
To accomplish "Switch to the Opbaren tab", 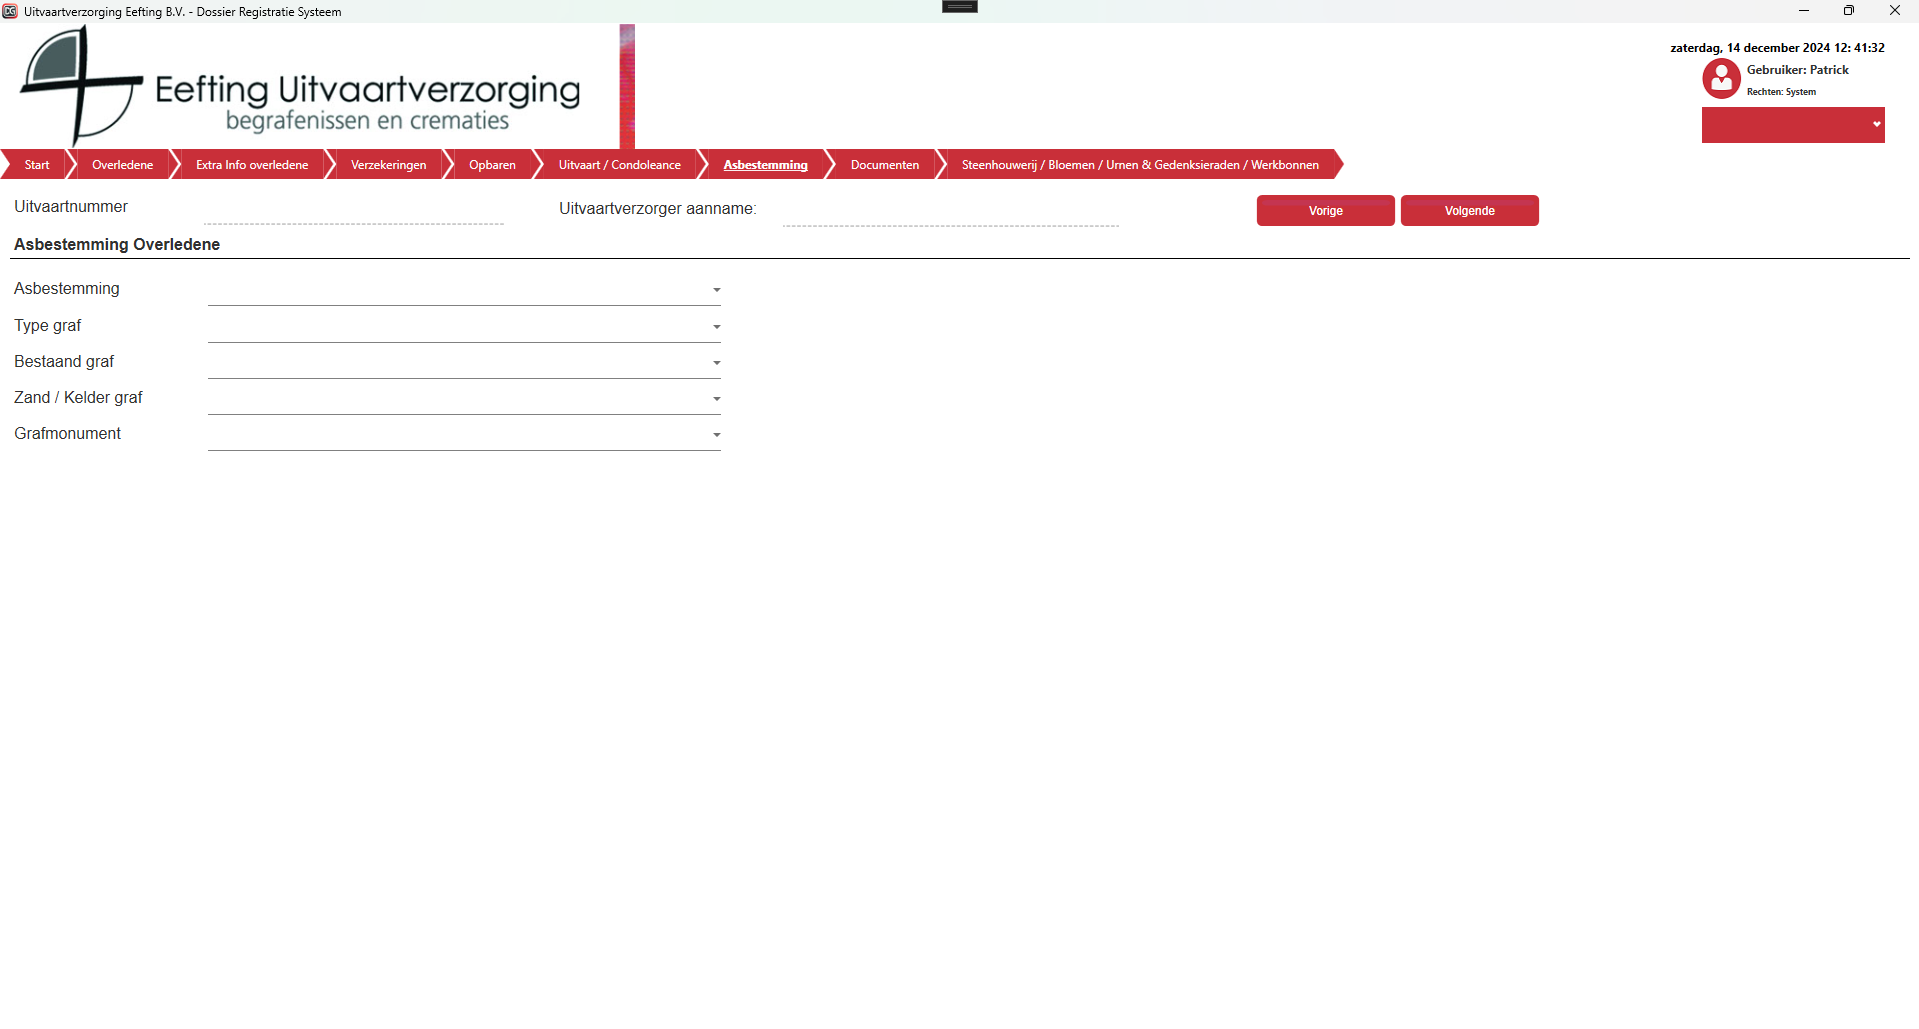I will (492, 165).
